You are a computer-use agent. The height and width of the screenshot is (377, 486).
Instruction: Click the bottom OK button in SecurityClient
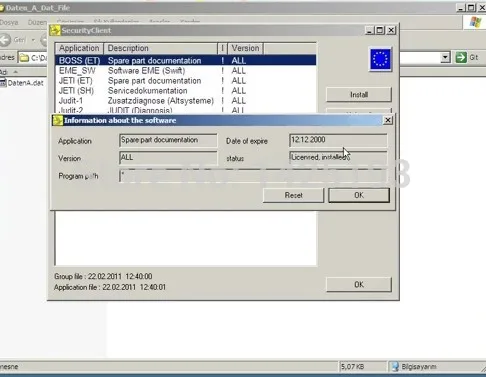pyautogui.click(x=359, y=284)
